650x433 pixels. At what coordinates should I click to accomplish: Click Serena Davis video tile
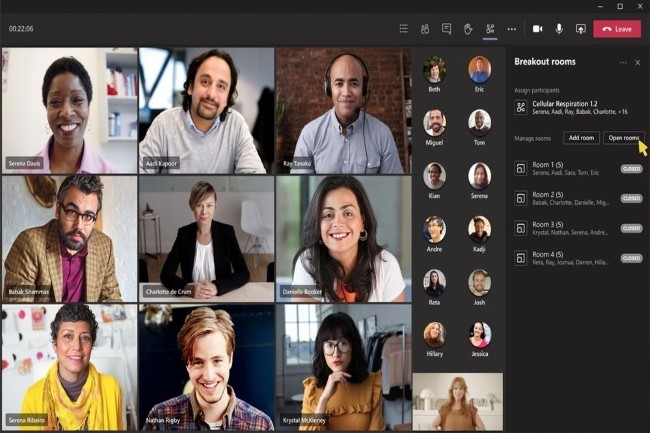[x=70, y=110]
